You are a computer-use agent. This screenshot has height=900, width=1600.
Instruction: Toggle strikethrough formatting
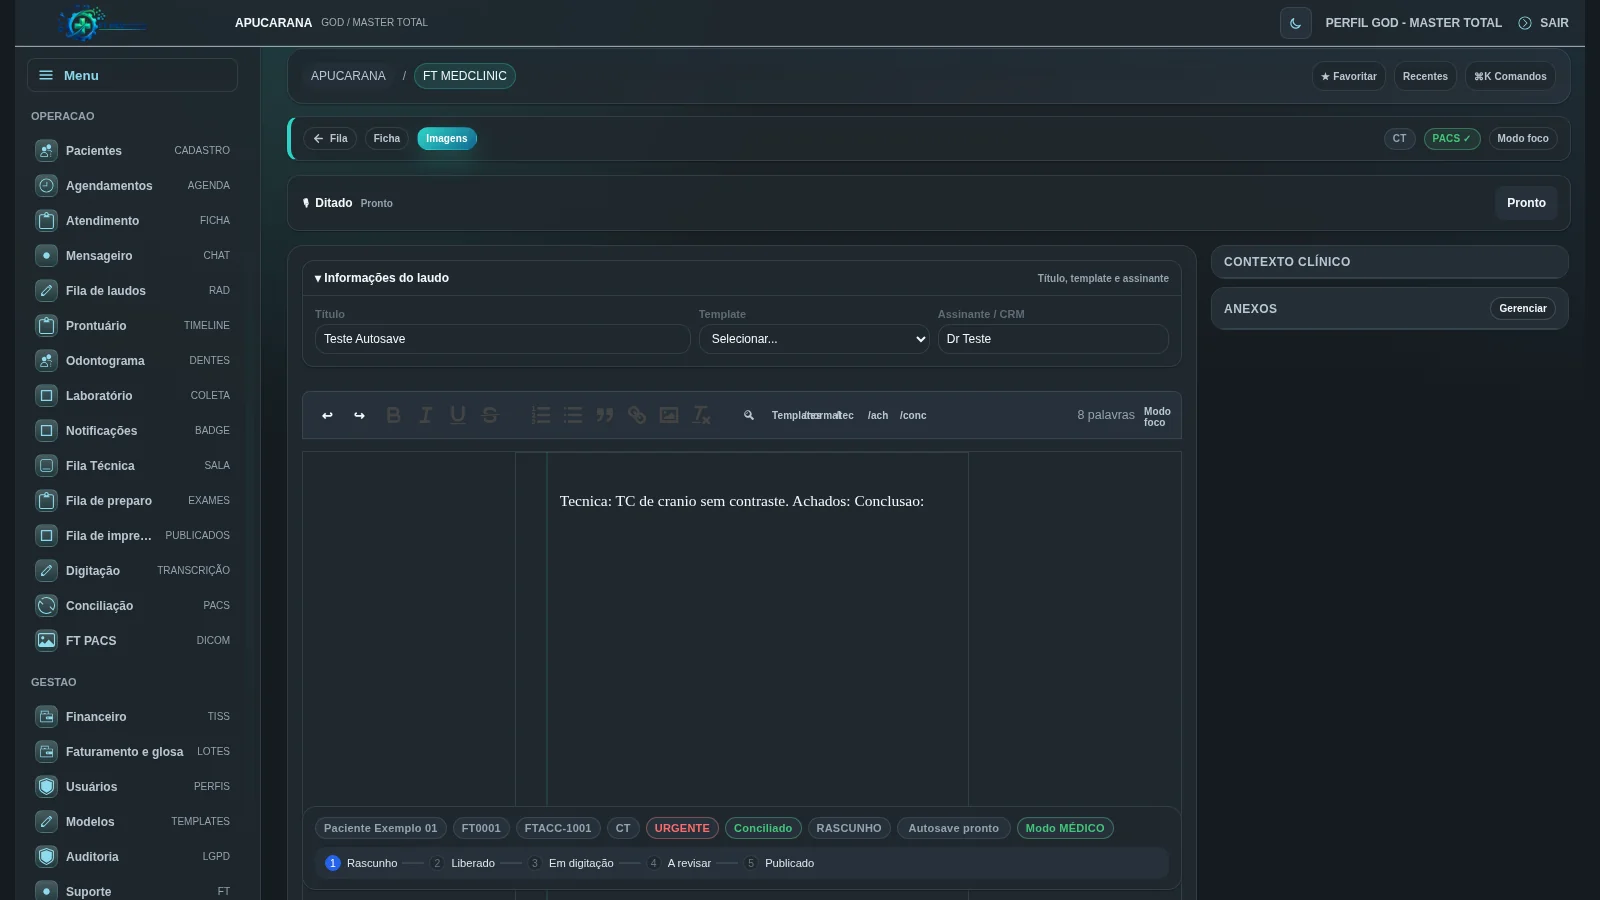pos(489,415)
